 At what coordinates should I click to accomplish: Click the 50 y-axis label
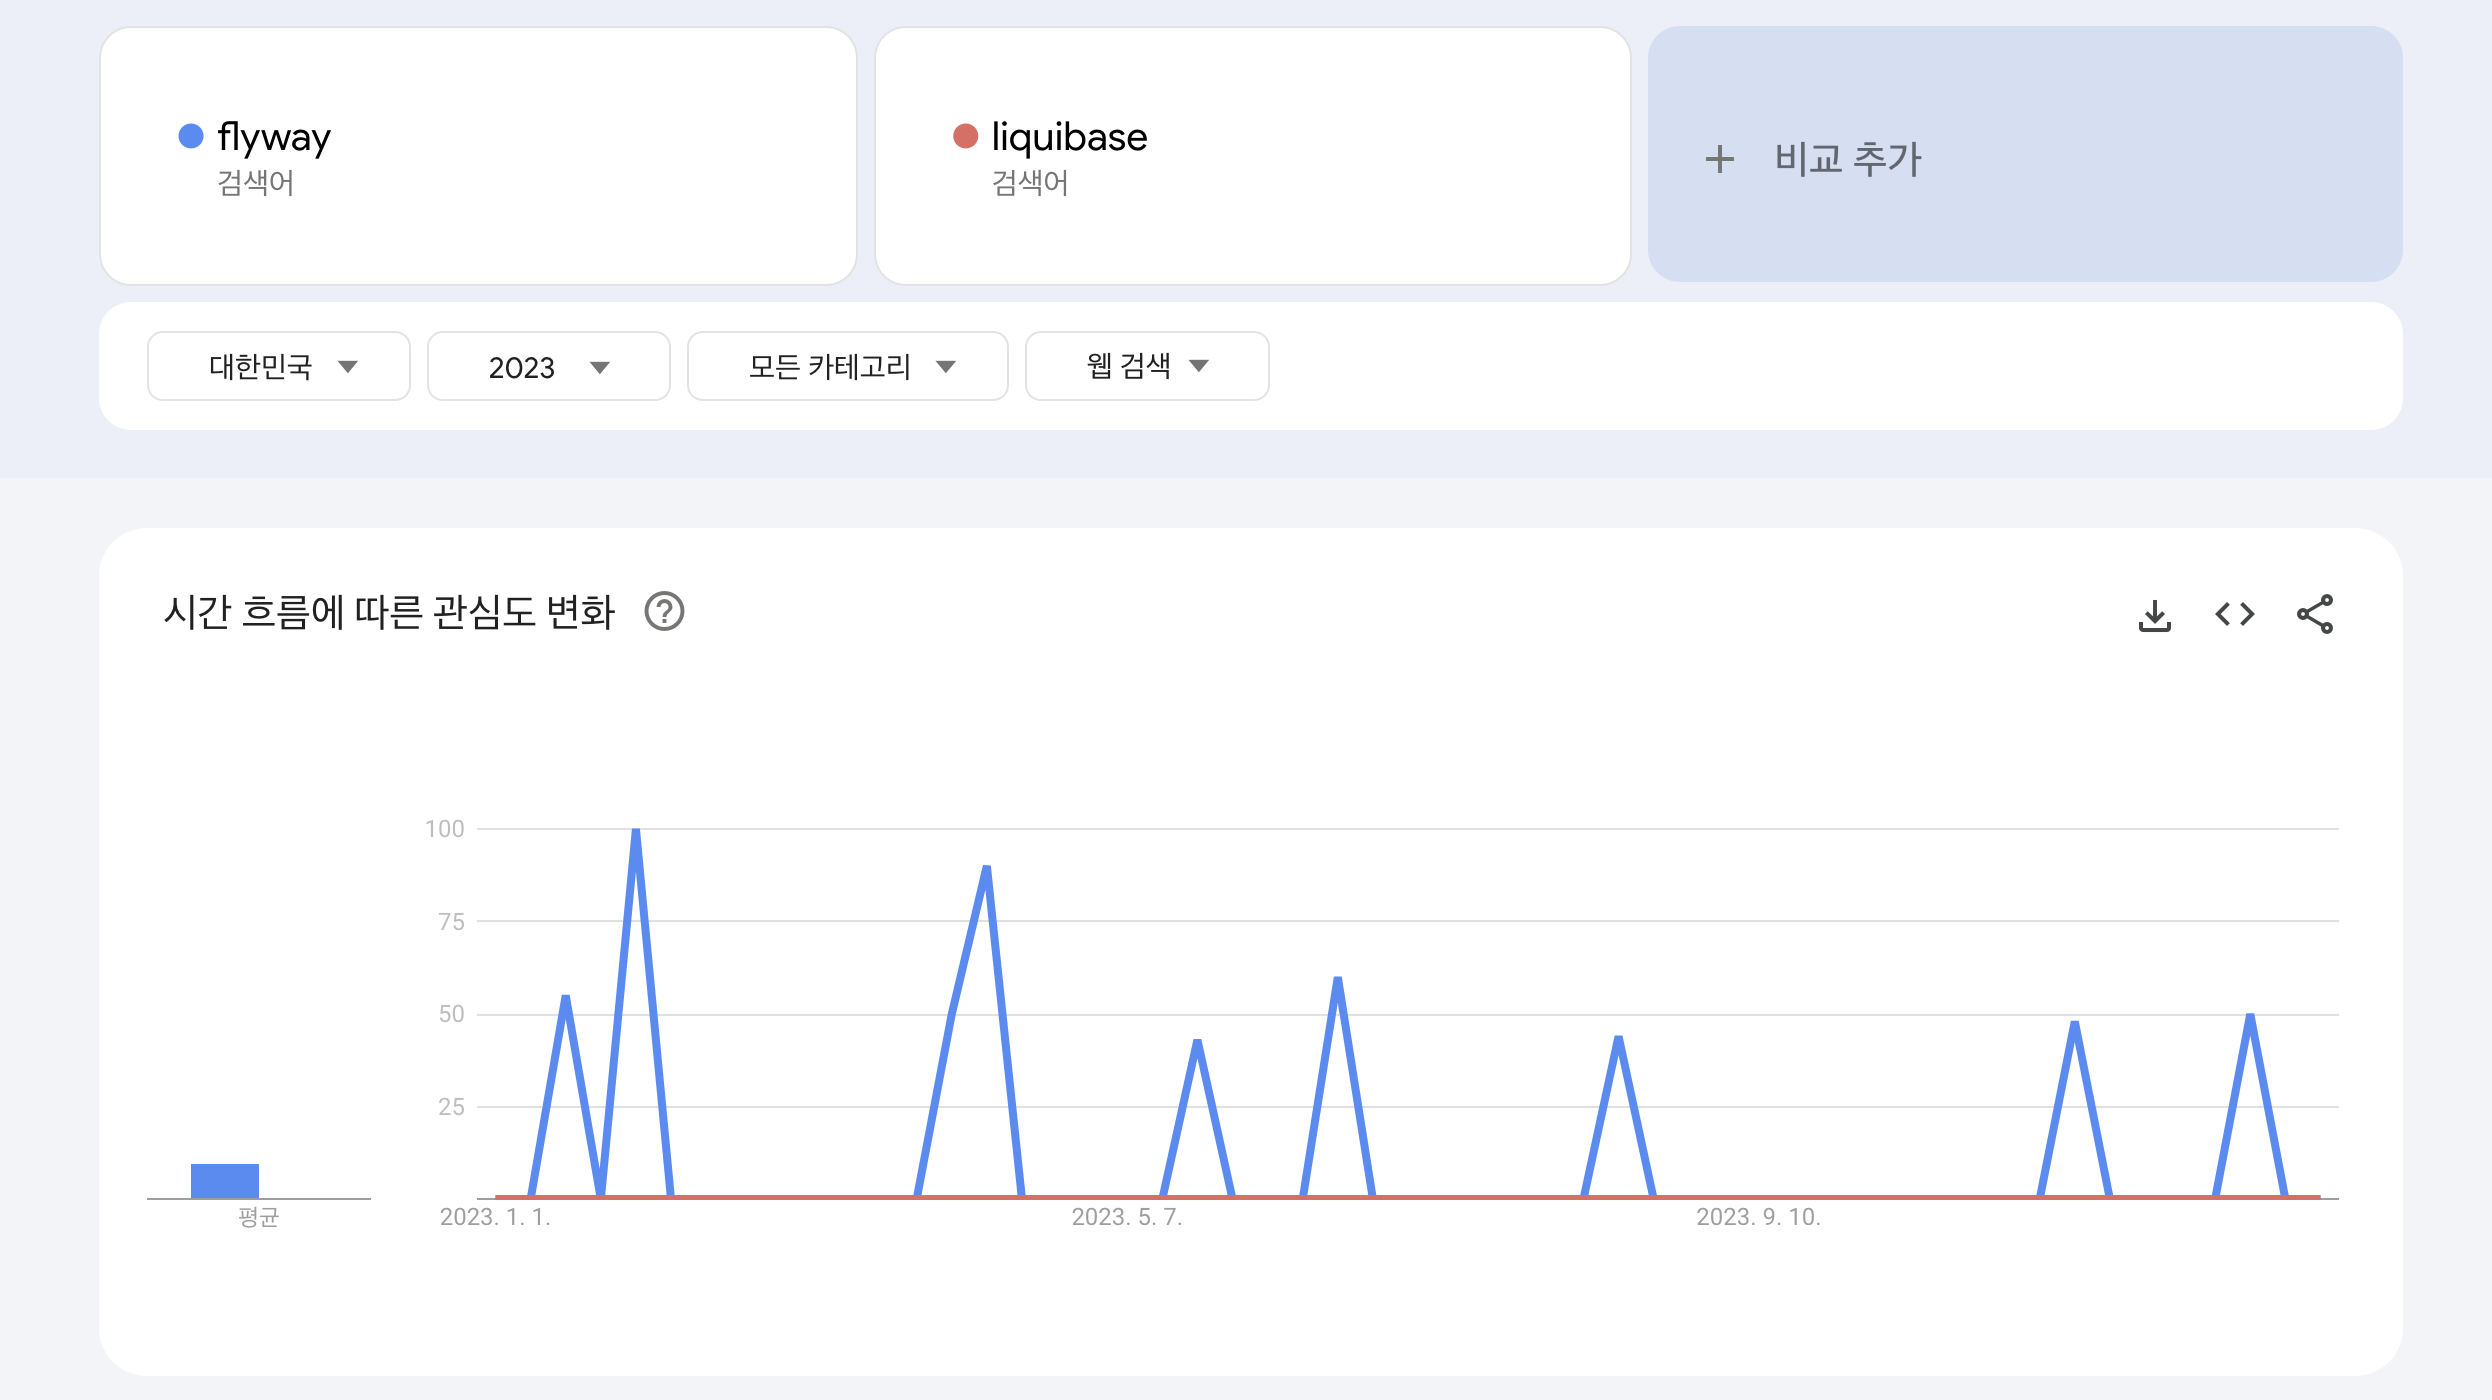click(451, 1014)
